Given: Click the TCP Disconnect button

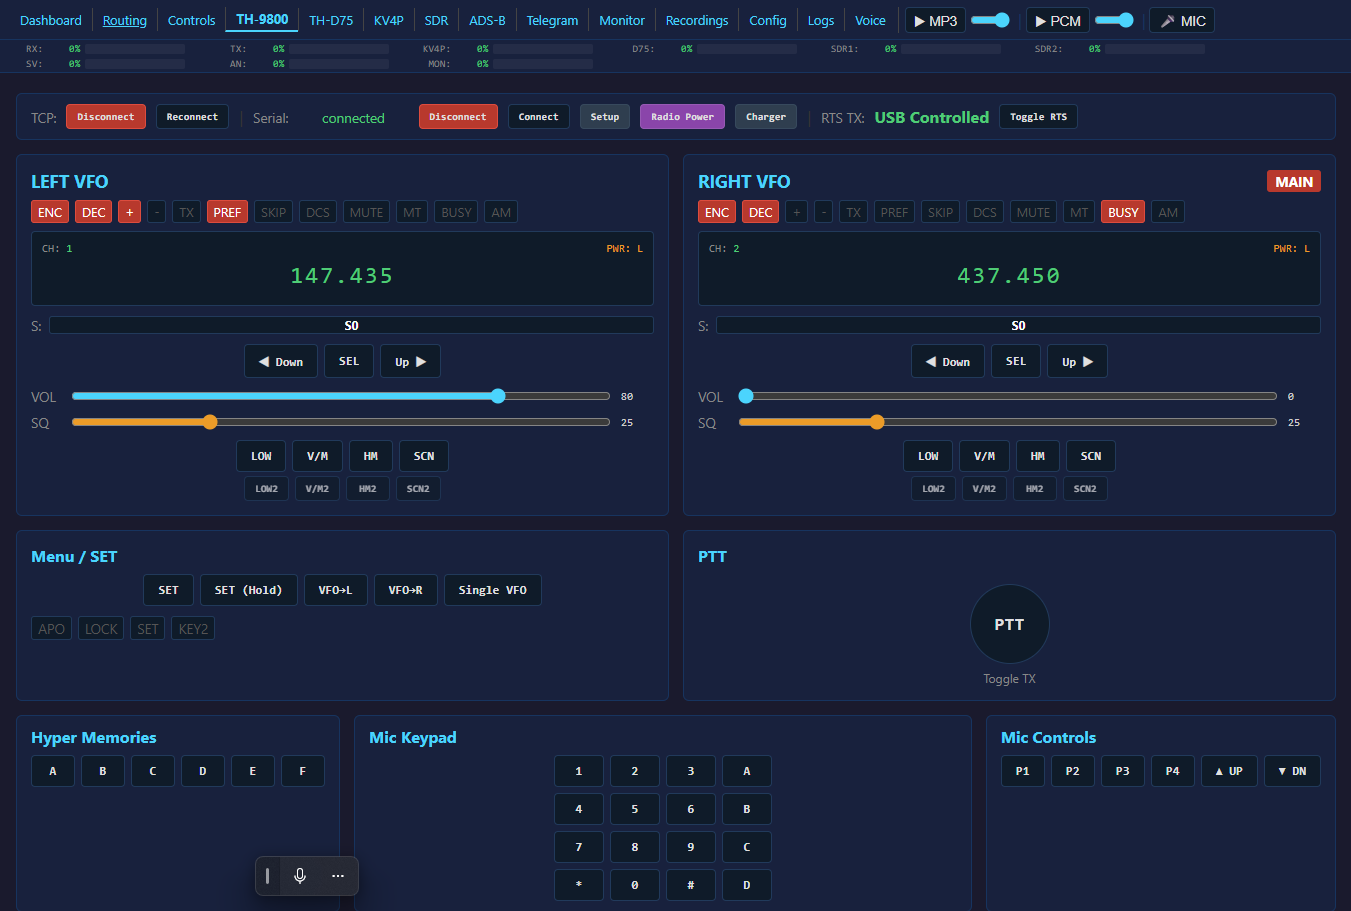Looking at the screenshot, I should pos(106,117).
